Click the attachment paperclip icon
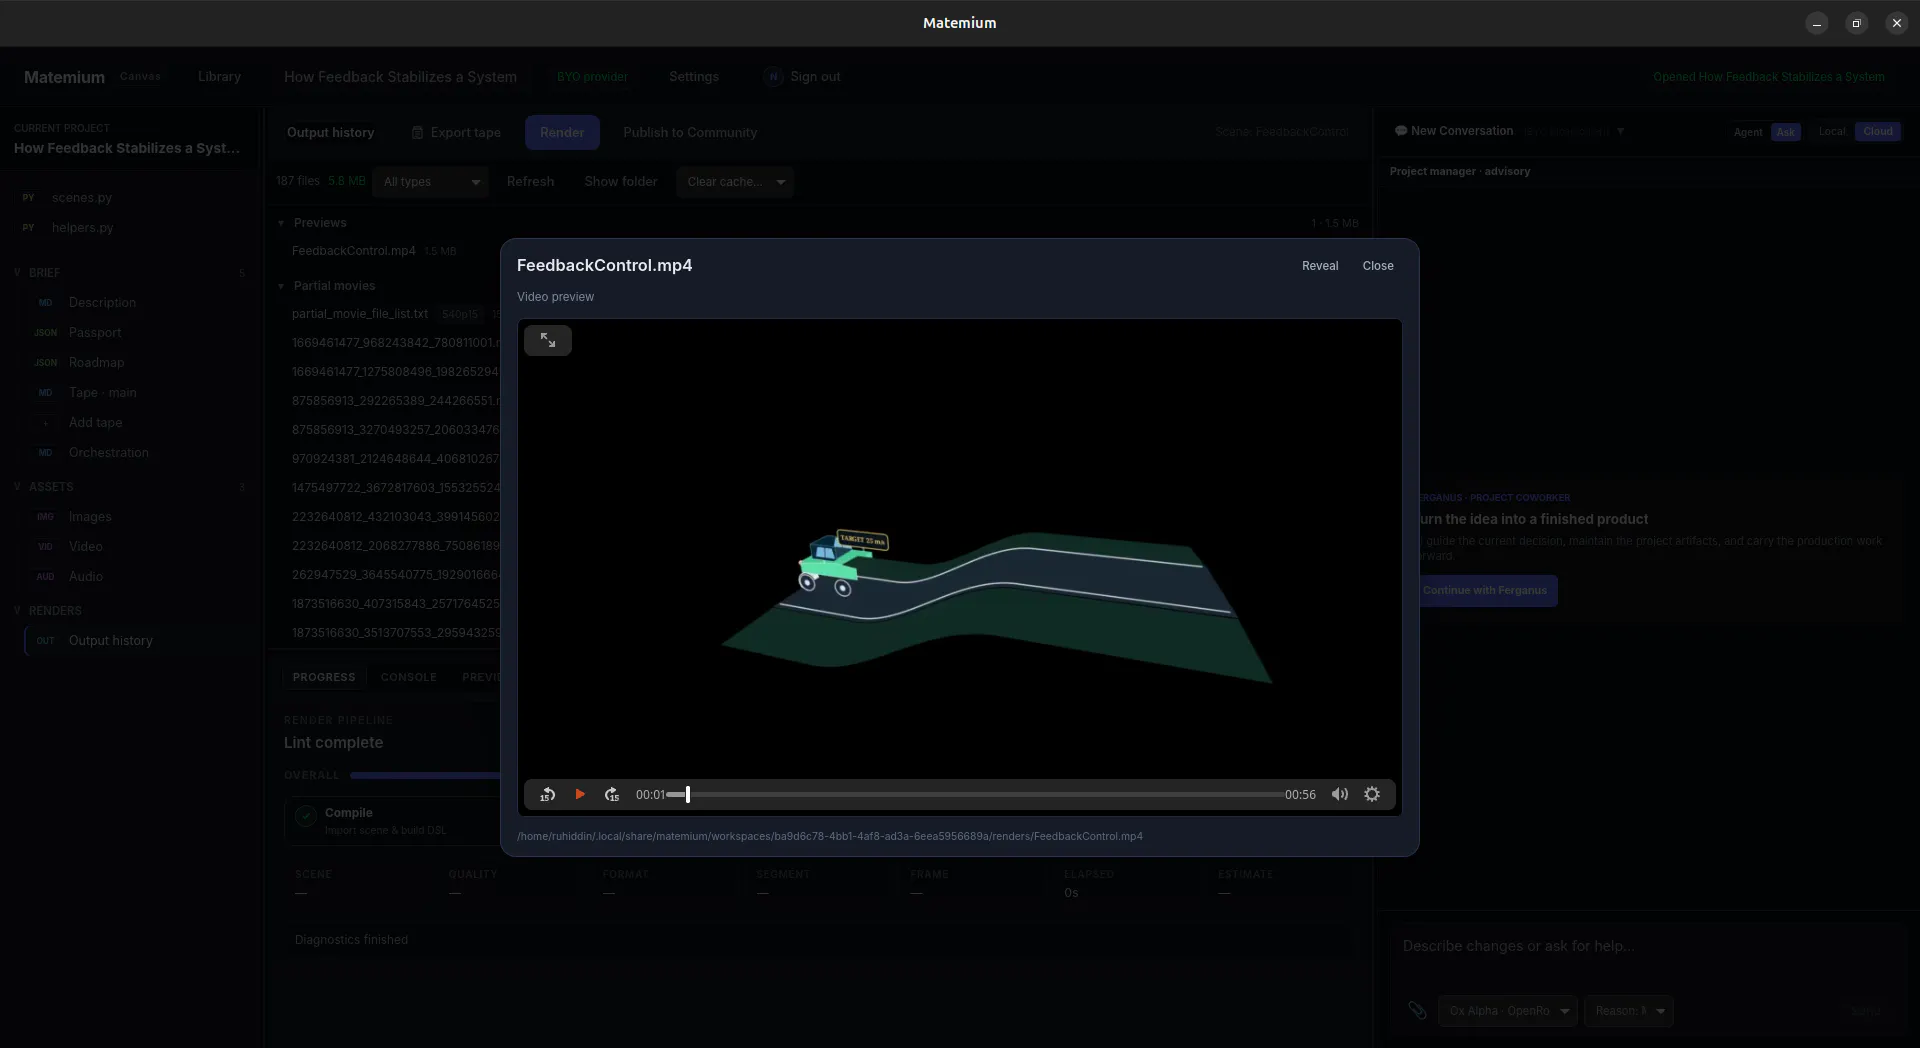Viewport: 1920px width, 1048px height. pyautogui.click(x=1417, y=1010)
